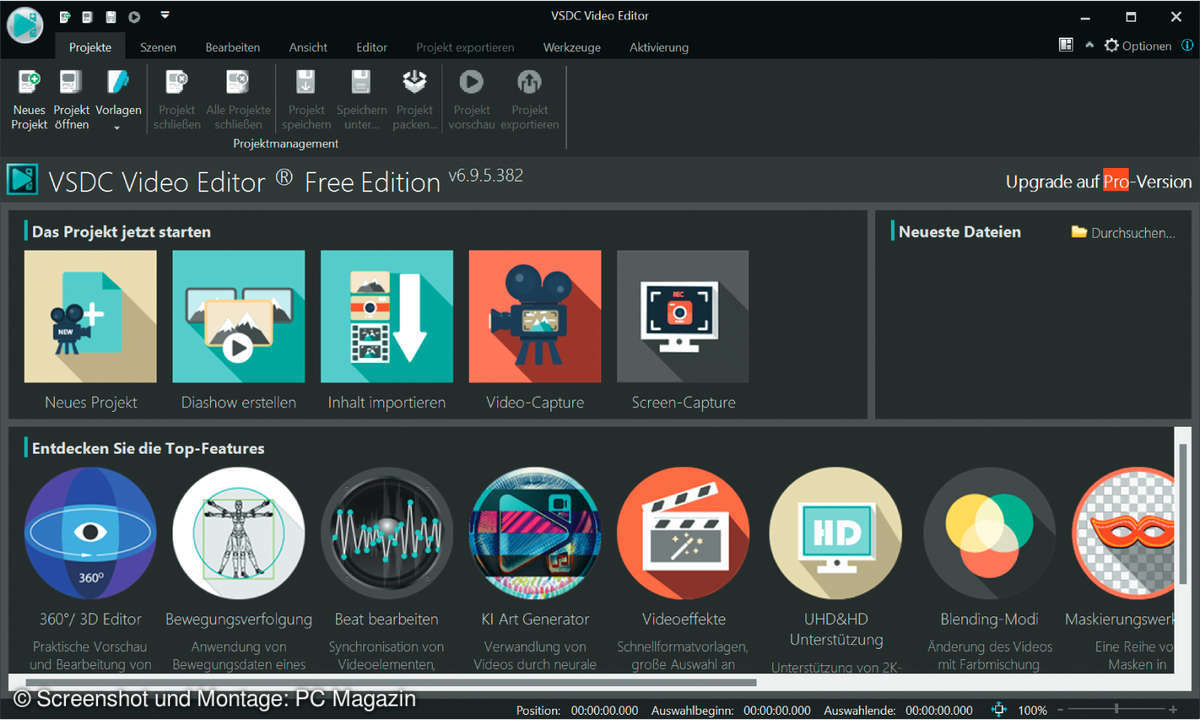Click the Das Projekt jetzt starten heading
Screen dimensions: 1200x720
121,231
